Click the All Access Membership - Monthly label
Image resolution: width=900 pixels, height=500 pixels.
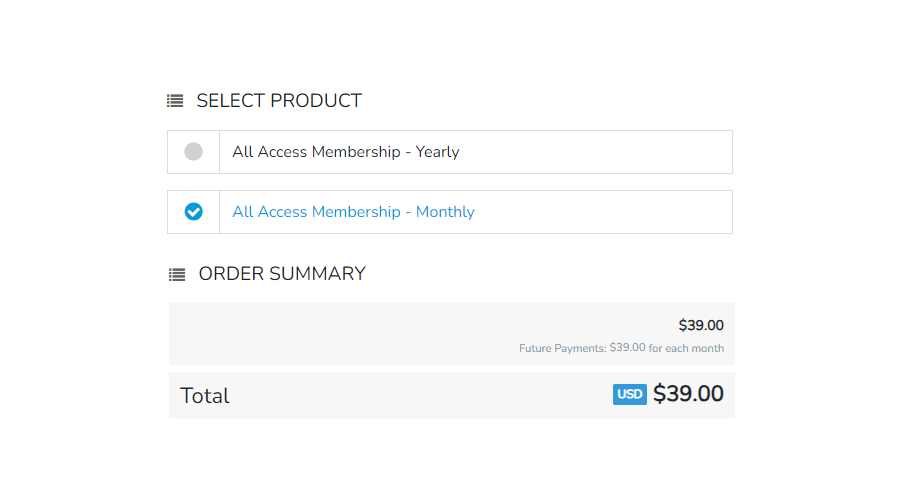click(353, 212)
